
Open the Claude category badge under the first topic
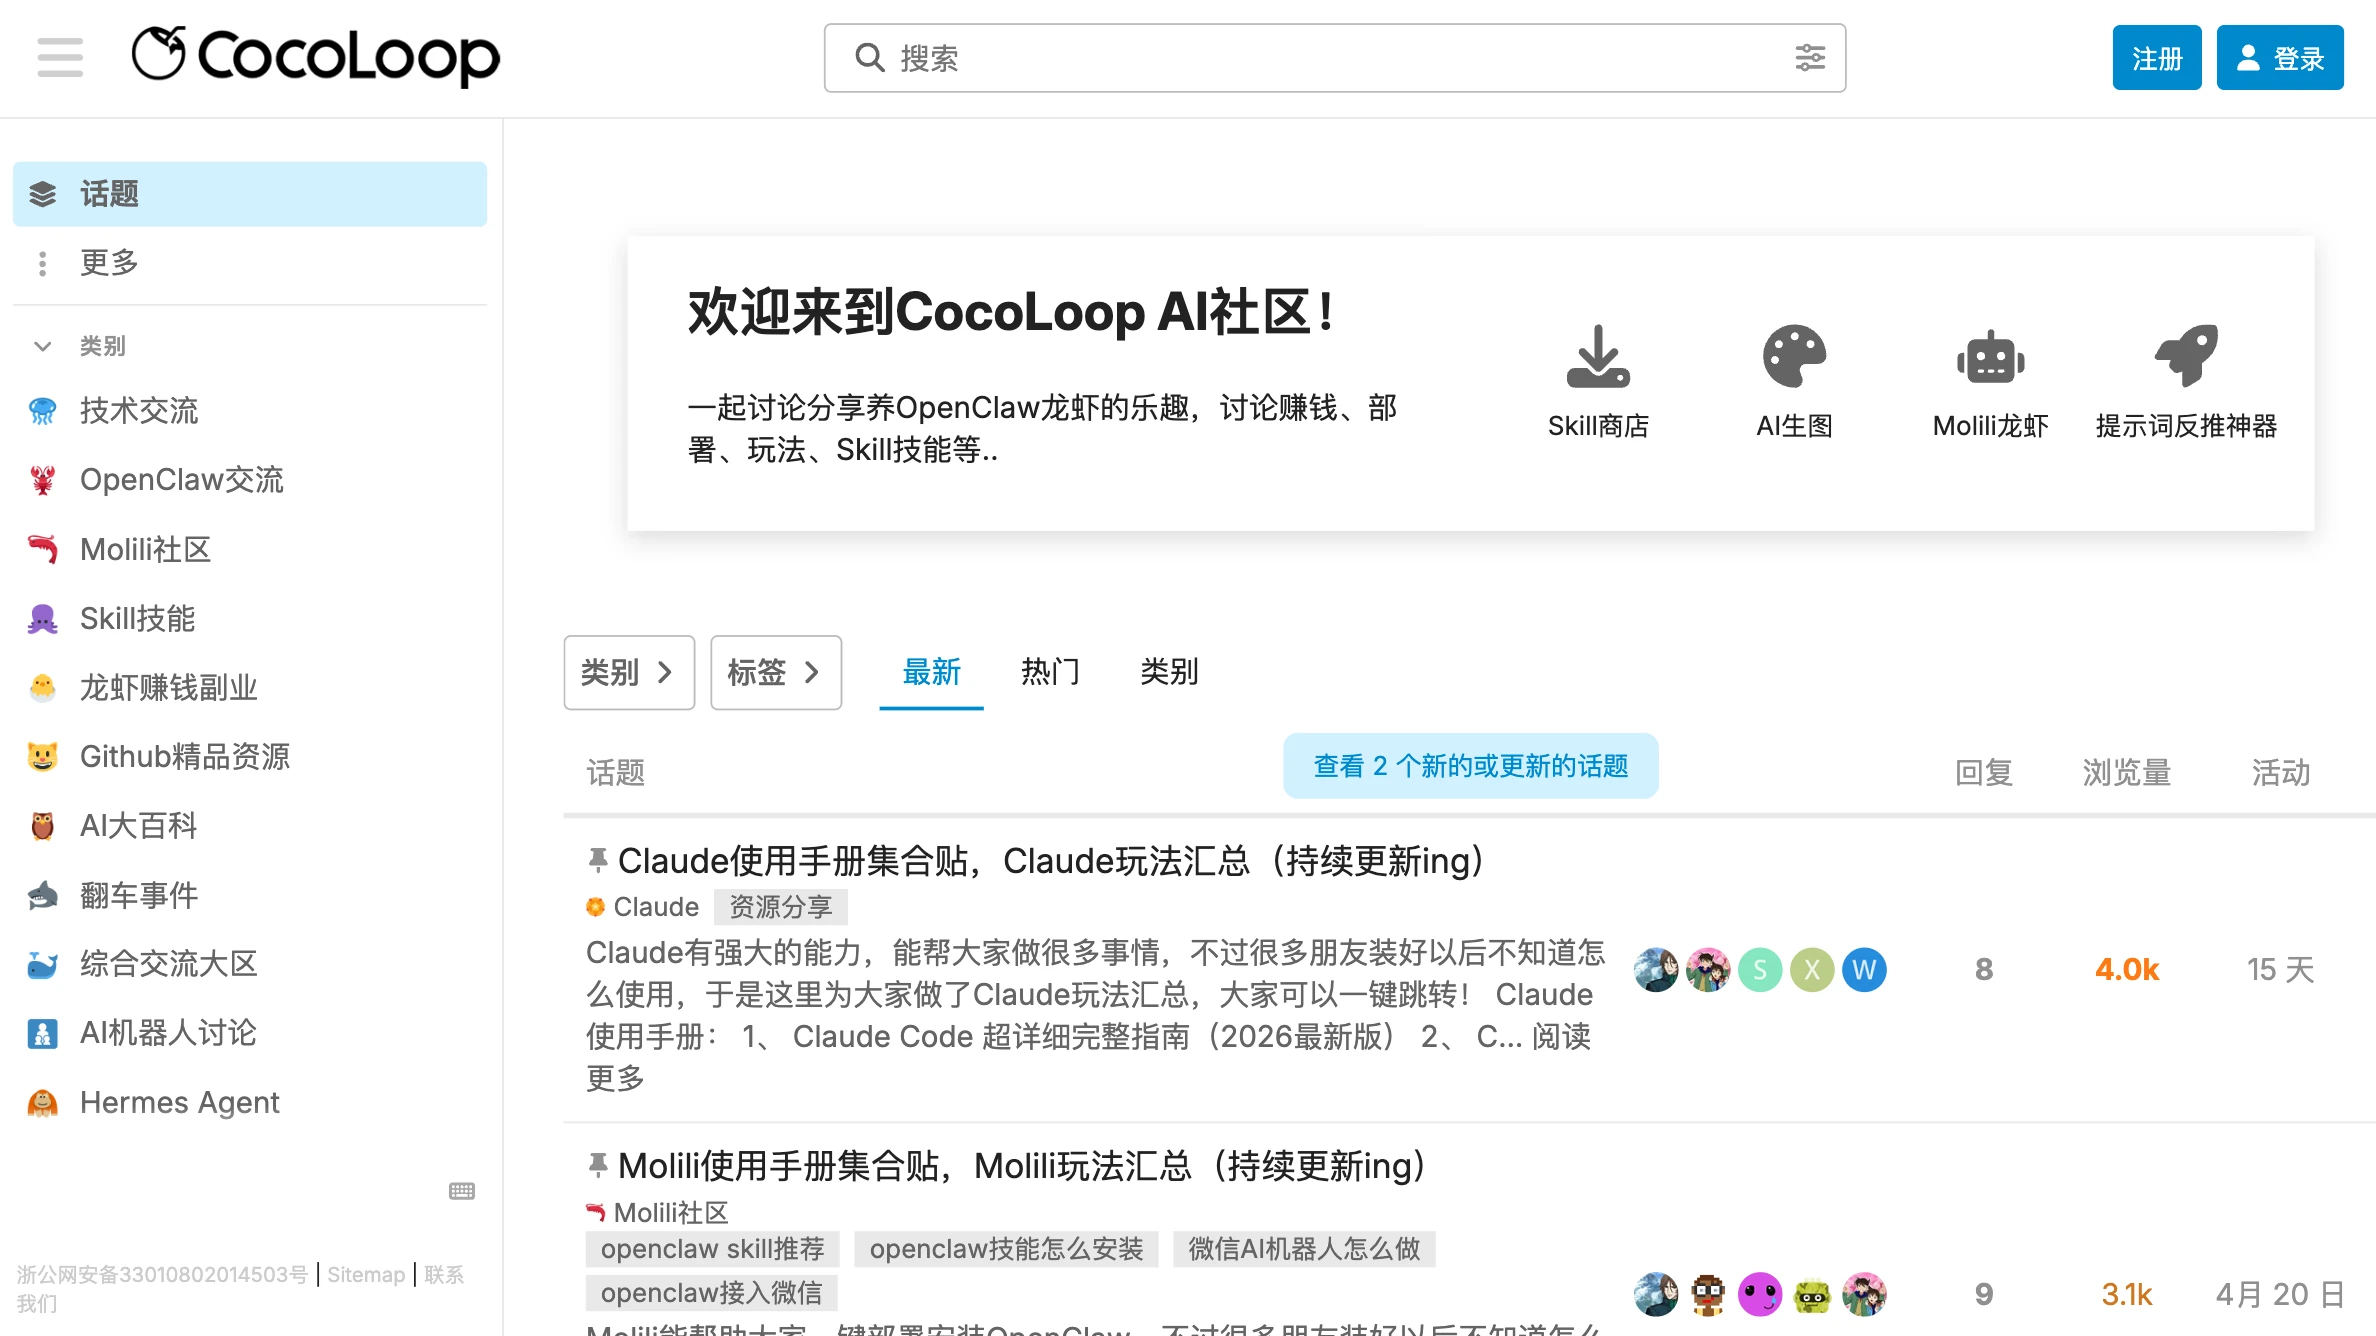coord(642,907)
